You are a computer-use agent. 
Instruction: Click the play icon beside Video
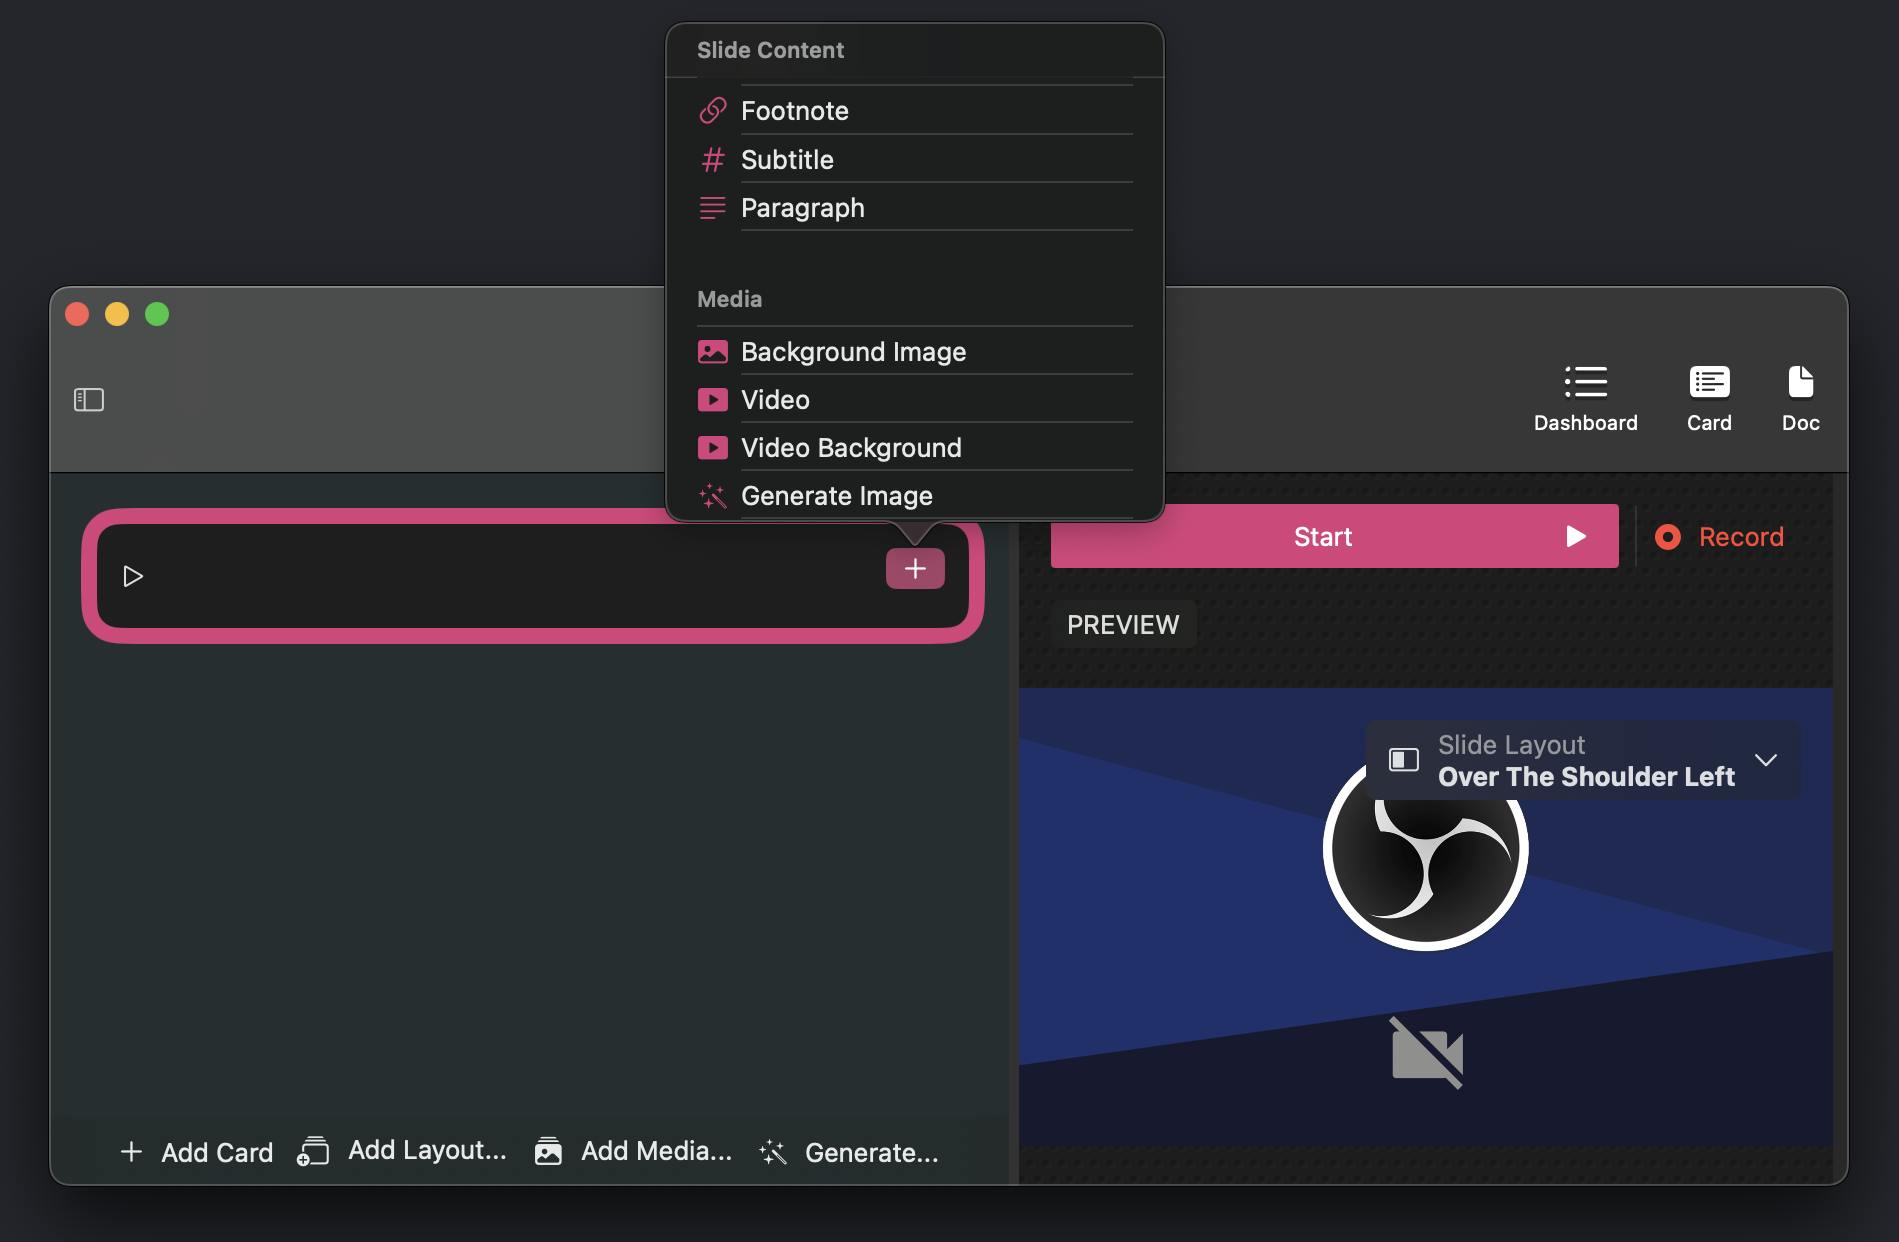pos(712,399)
